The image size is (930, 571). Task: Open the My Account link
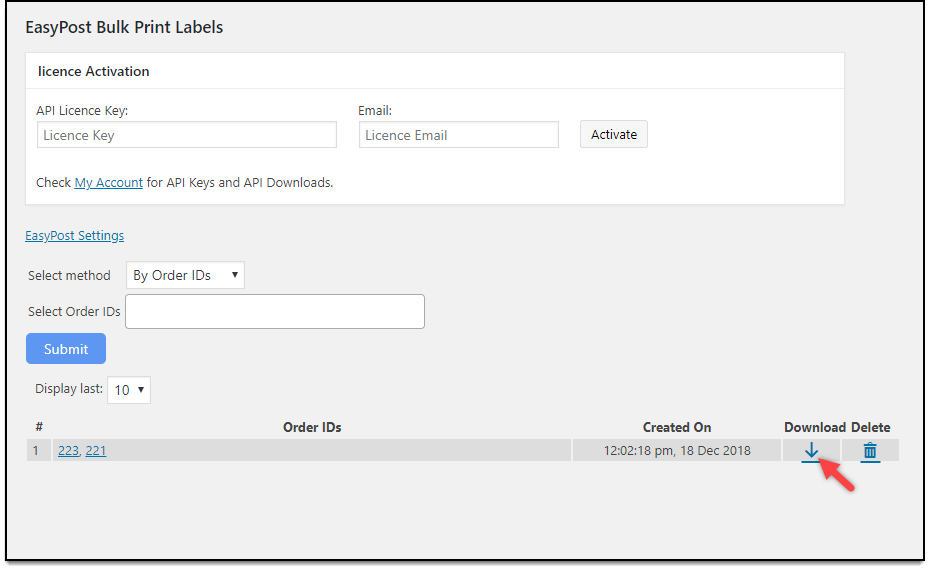pos(109,183)
